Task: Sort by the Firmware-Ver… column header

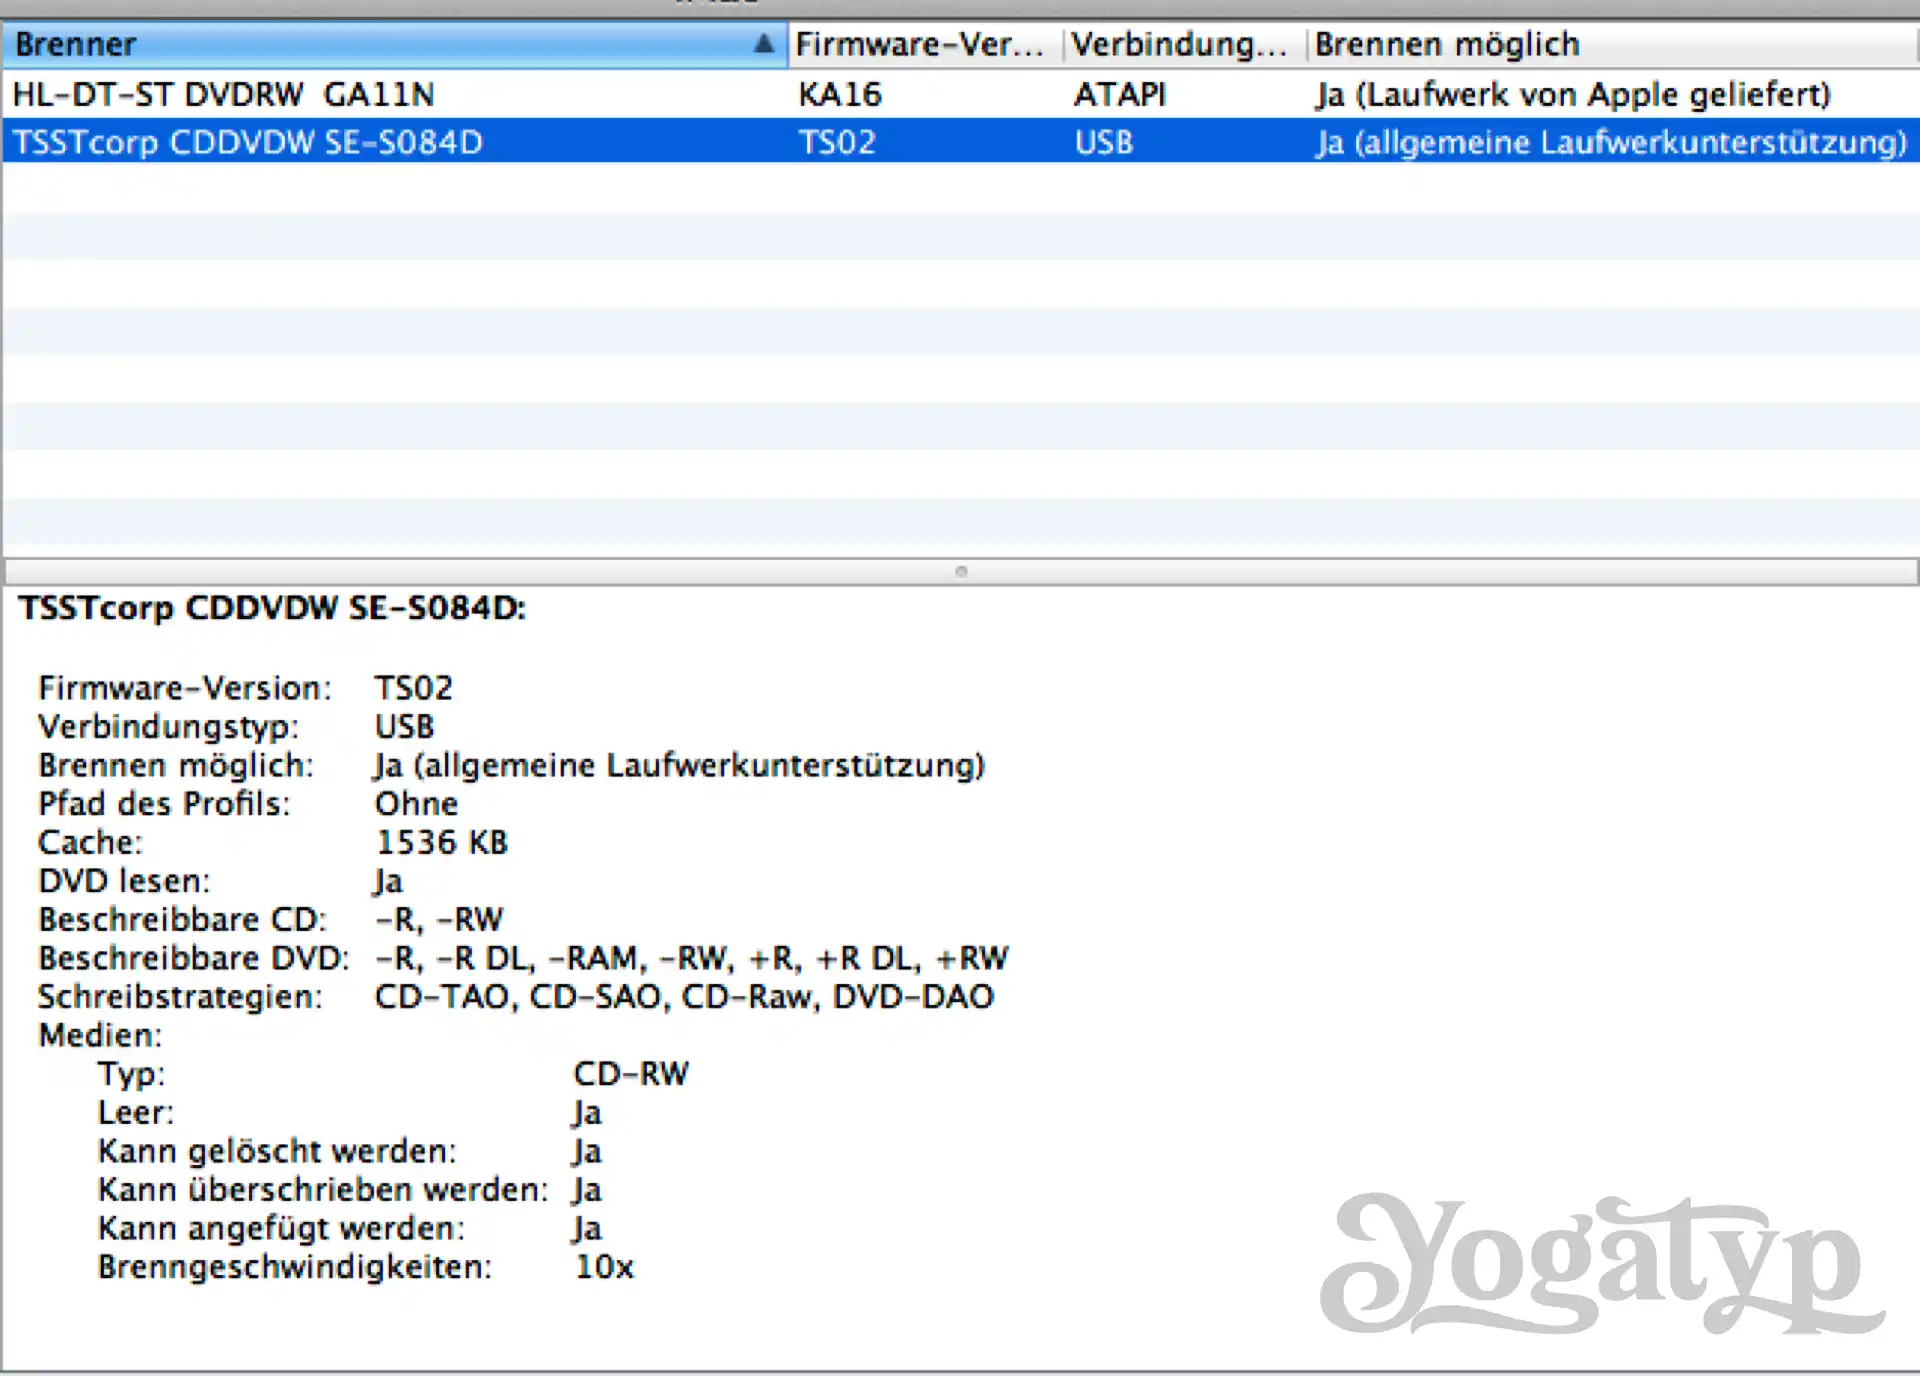Action: 926,45
